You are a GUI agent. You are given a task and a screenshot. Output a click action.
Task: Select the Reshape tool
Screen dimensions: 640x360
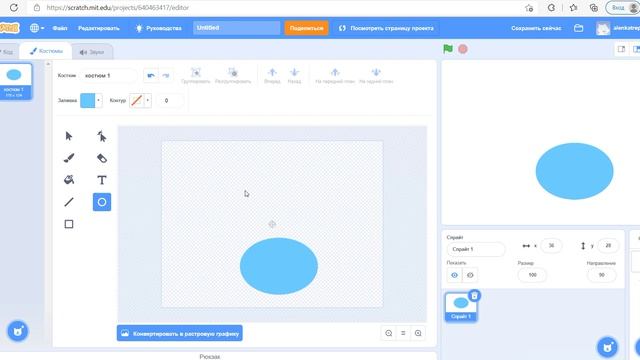(x=102, y=136)
